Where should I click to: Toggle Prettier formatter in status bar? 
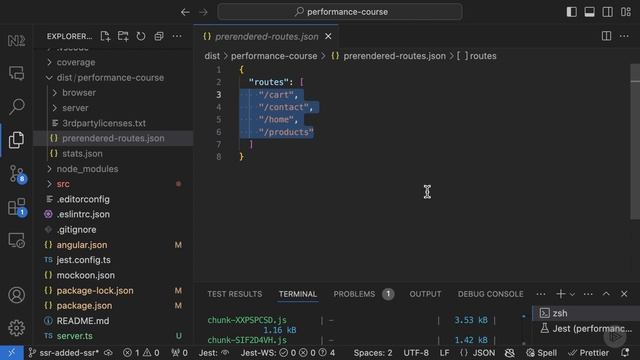coord(589,353)
